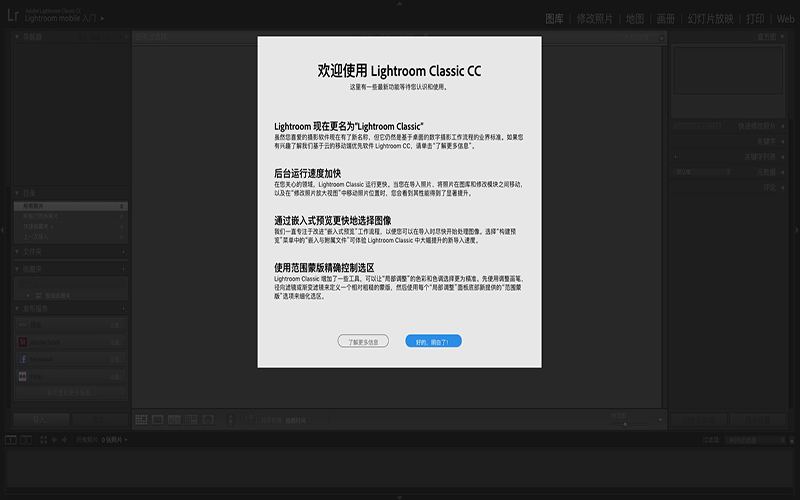This screenshot has height=500, width=800.
Task: Select 所有照片 in the catalog
Action: (x=70, y=206)
